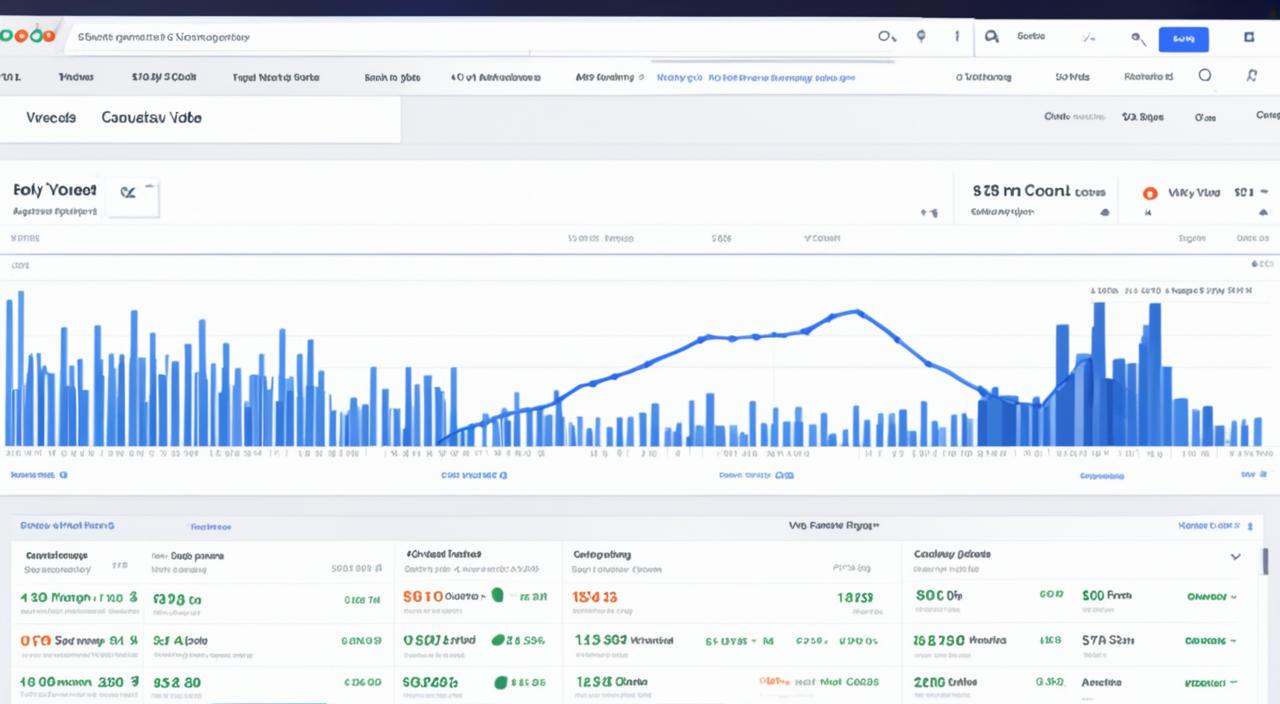Open the "Mt9 Coraling" menu item
The width and height of the screenshot is (1280, 704).
coord(605,76)
